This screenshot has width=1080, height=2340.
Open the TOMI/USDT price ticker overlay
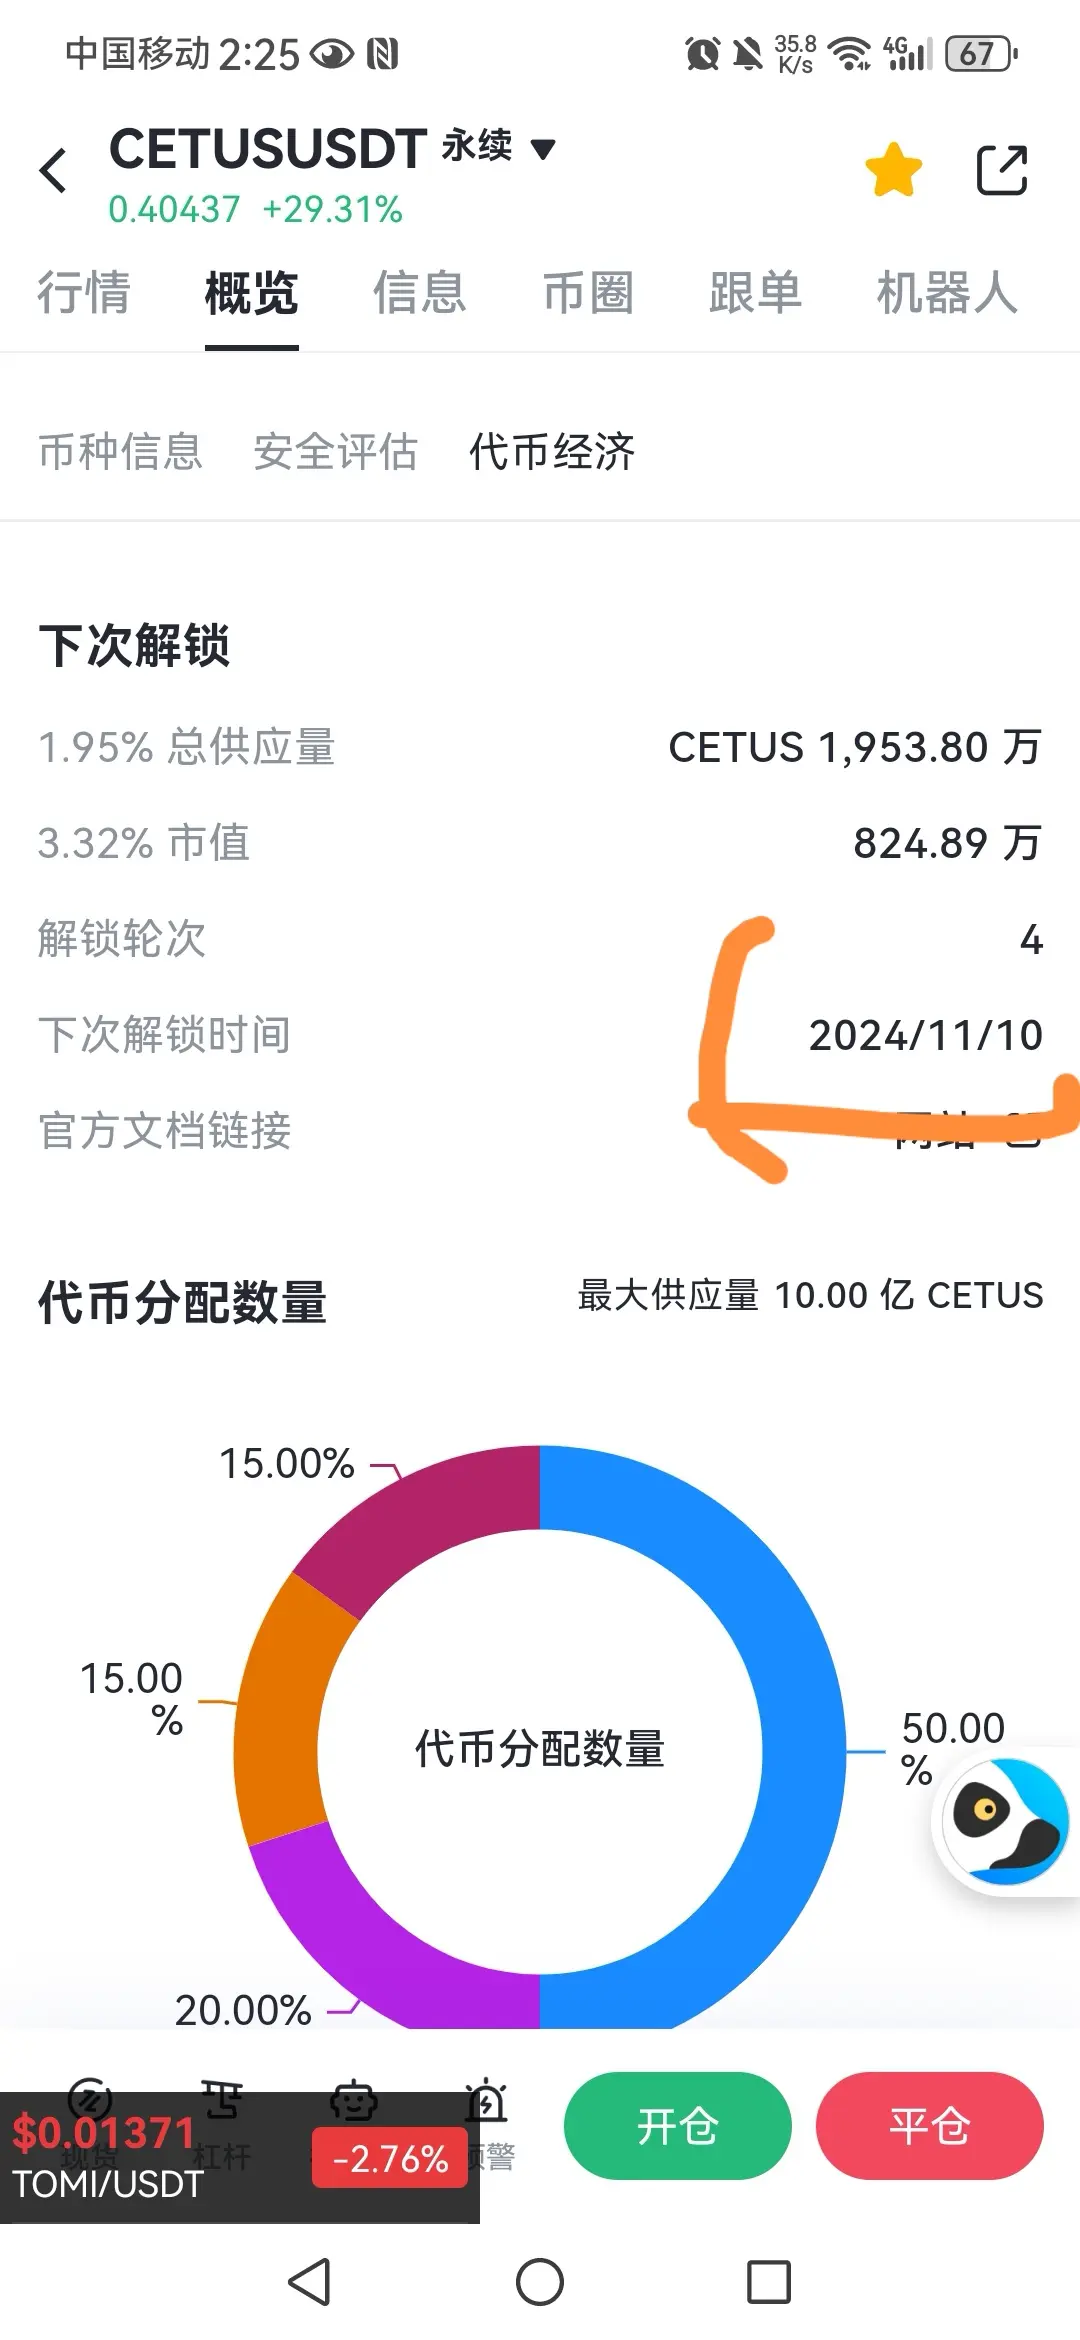pos(240,2158)
